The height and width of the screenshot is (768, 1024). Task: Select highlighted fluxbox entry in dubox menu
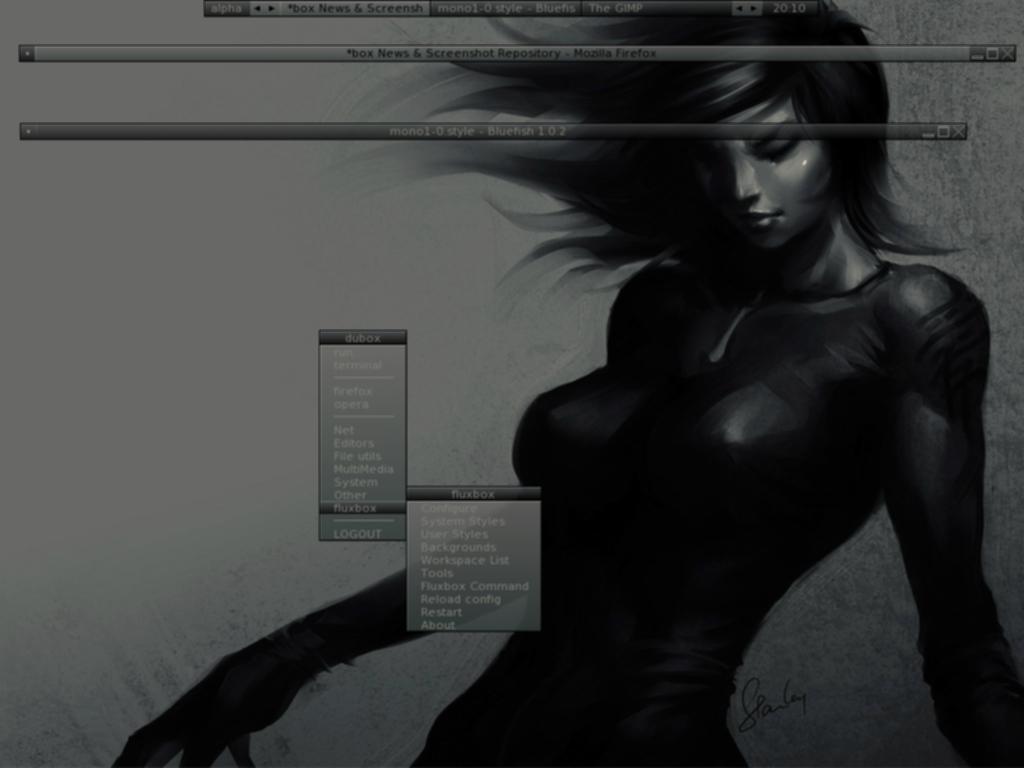[x=362, y=508]
